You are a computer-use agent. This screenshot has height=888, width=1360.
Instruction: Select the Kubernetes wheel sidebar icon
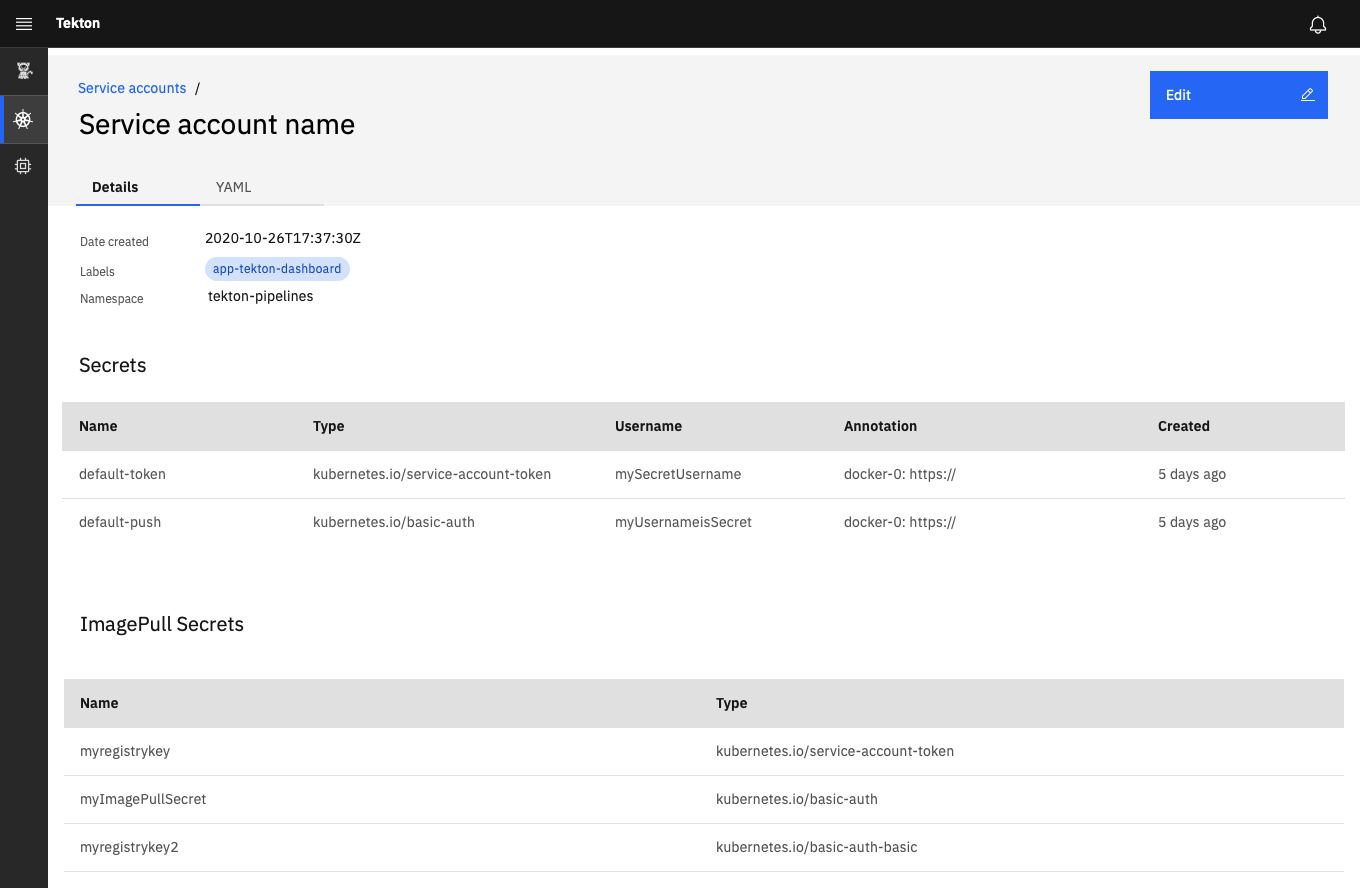[23, 118]
